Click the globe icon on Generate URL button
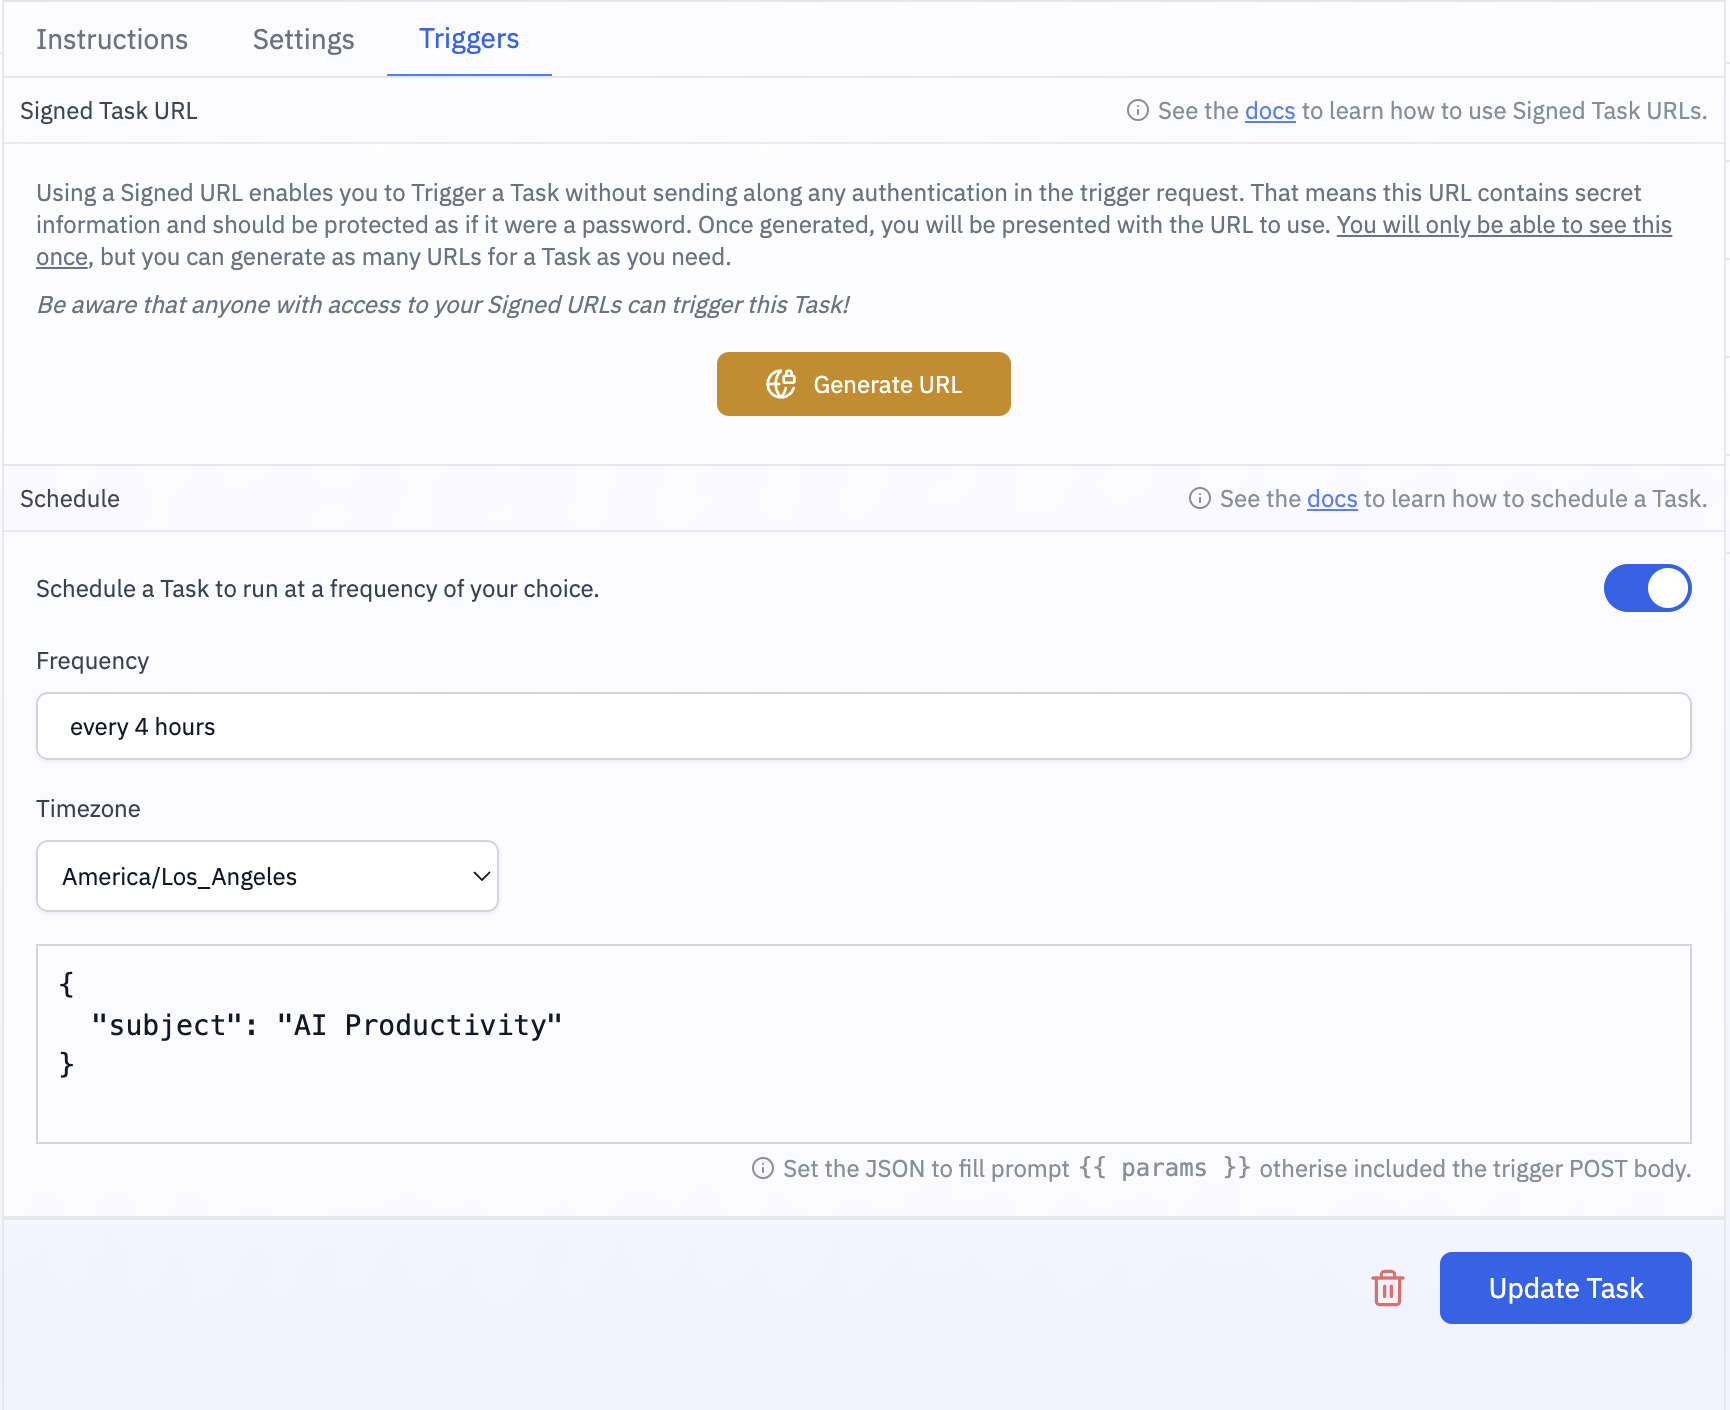The height and width of the screenshot is (1410, 1730). point(782,384)
